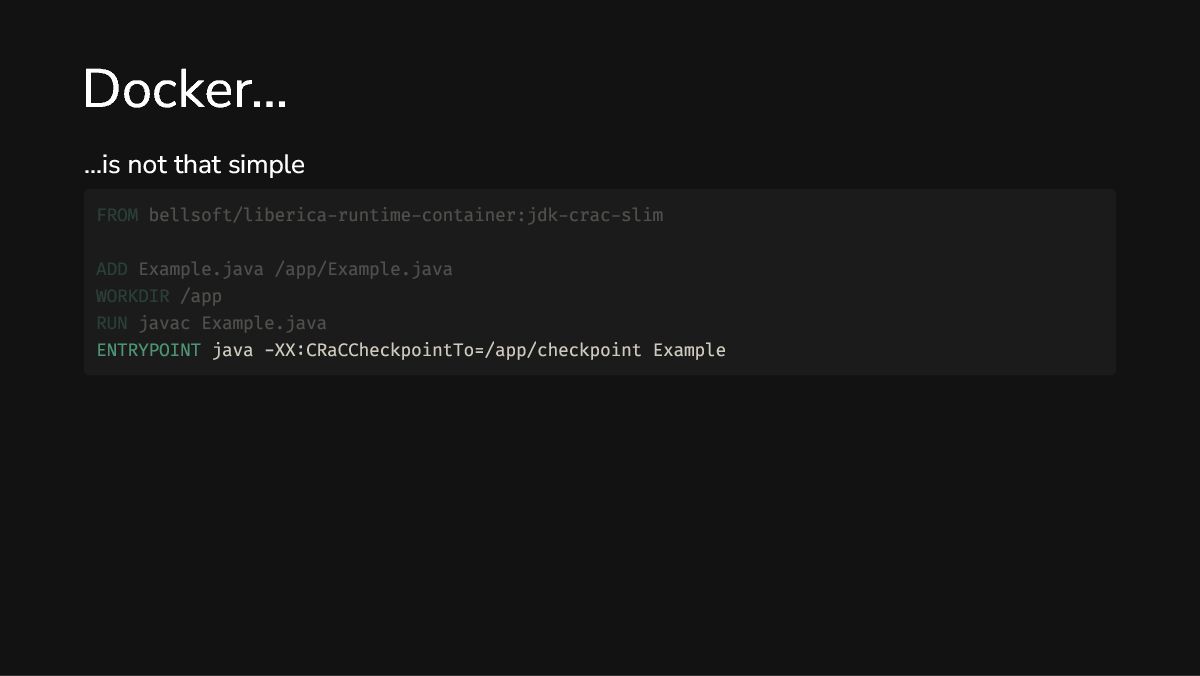Click the "Docker..." slide title
Viewport: 1200px width, 676px height.
click(x=185, y=89)
